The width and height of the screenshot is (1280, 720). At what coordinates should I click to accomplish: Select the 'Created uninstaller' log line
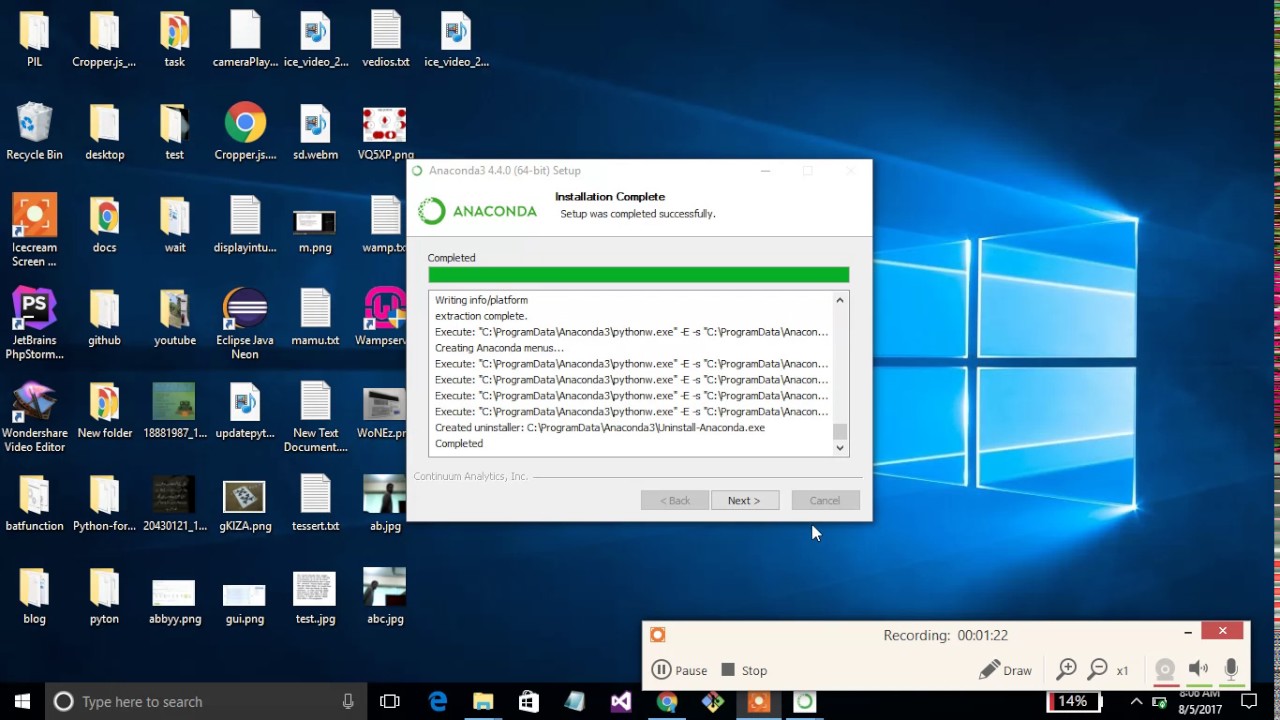[x=600, y=428]
